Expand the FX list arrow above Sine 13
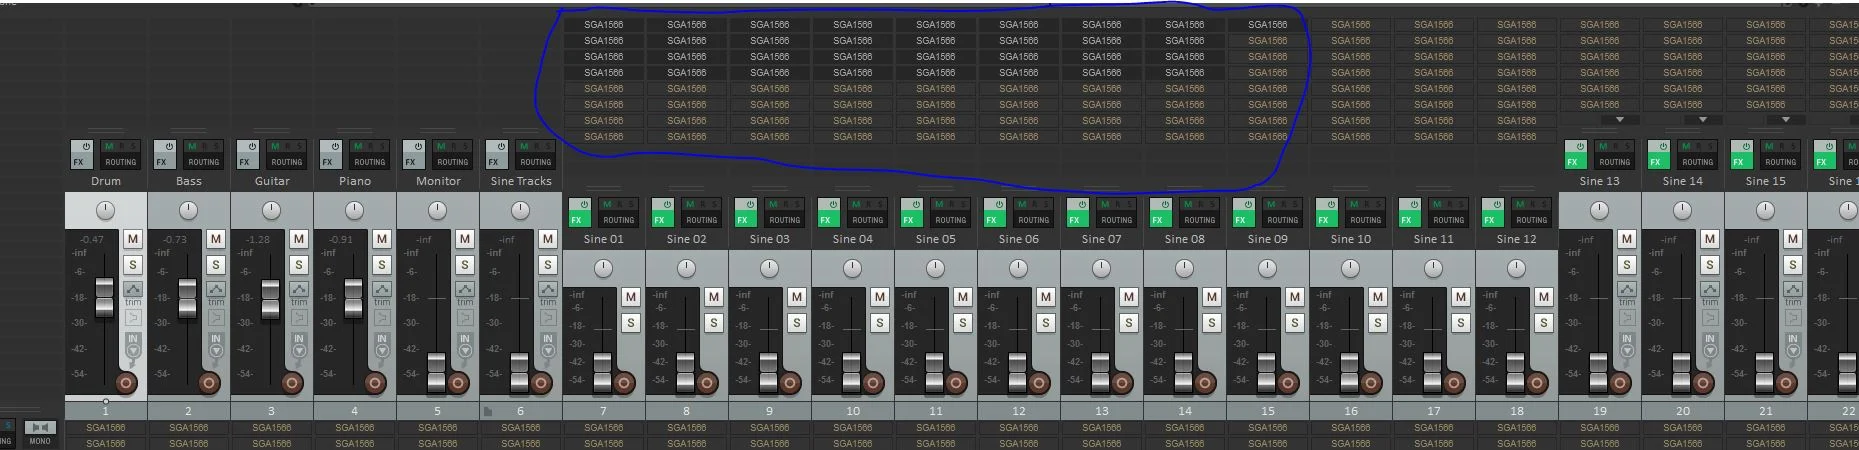 pos(1620,120)
